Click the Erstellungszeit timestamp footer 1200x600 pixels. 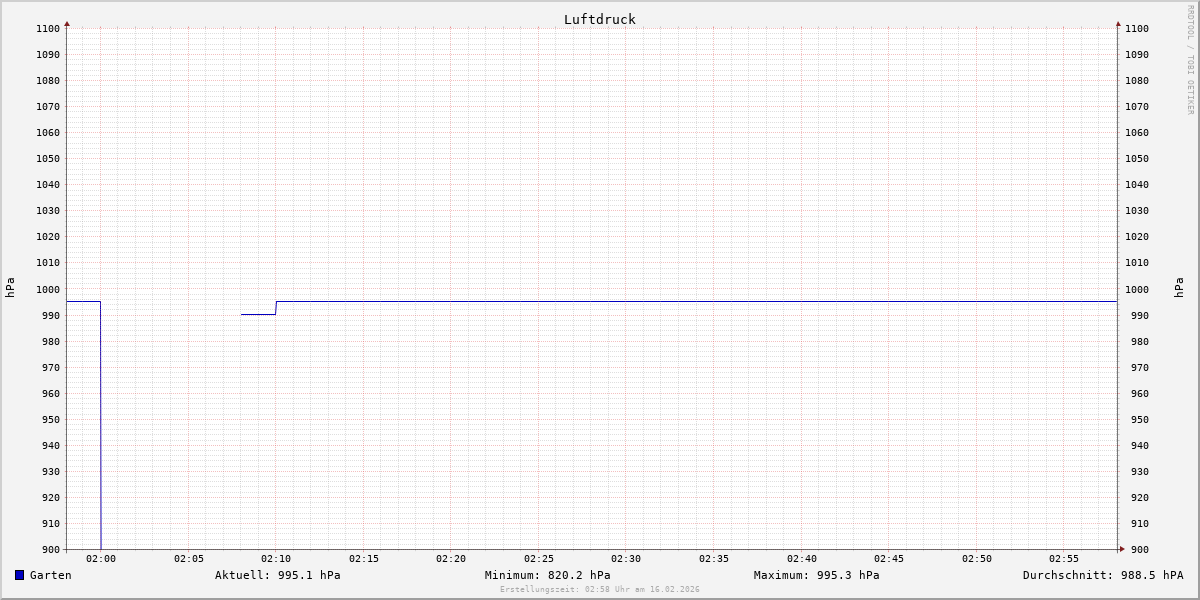pos(599,589)
